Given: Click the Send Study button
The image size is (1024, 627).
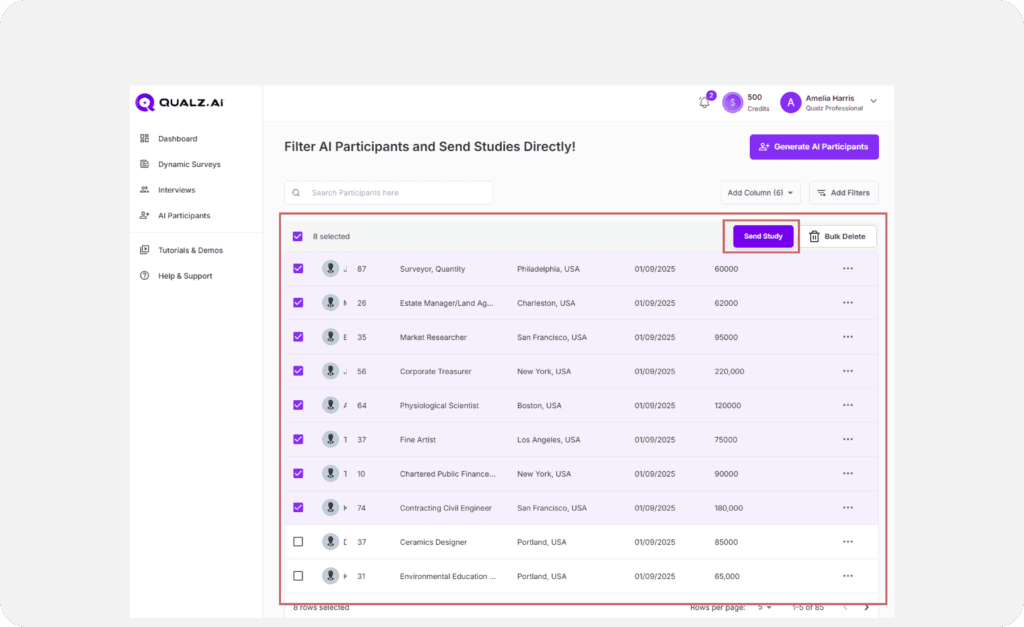Looking at the screenshot, I should pyautogui.click(x=763, y=236).
